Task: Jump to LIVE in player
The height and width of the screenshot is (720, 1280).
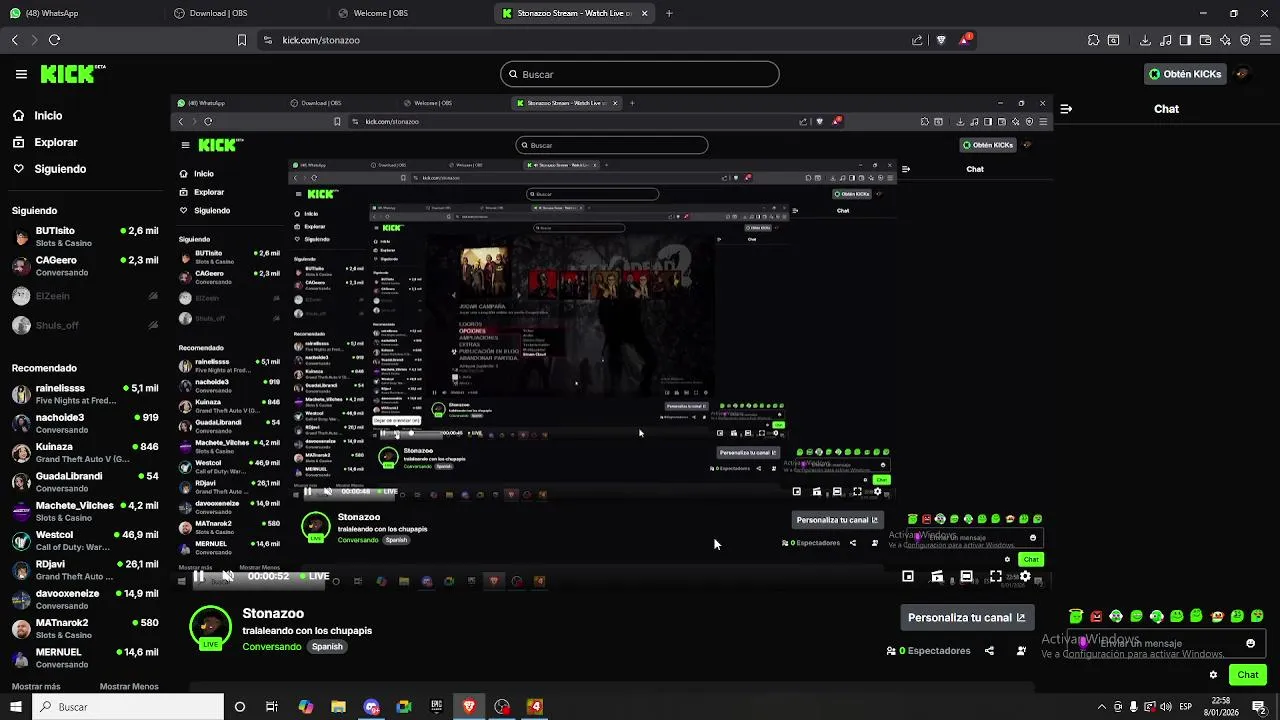Action: tap(313, 576)
